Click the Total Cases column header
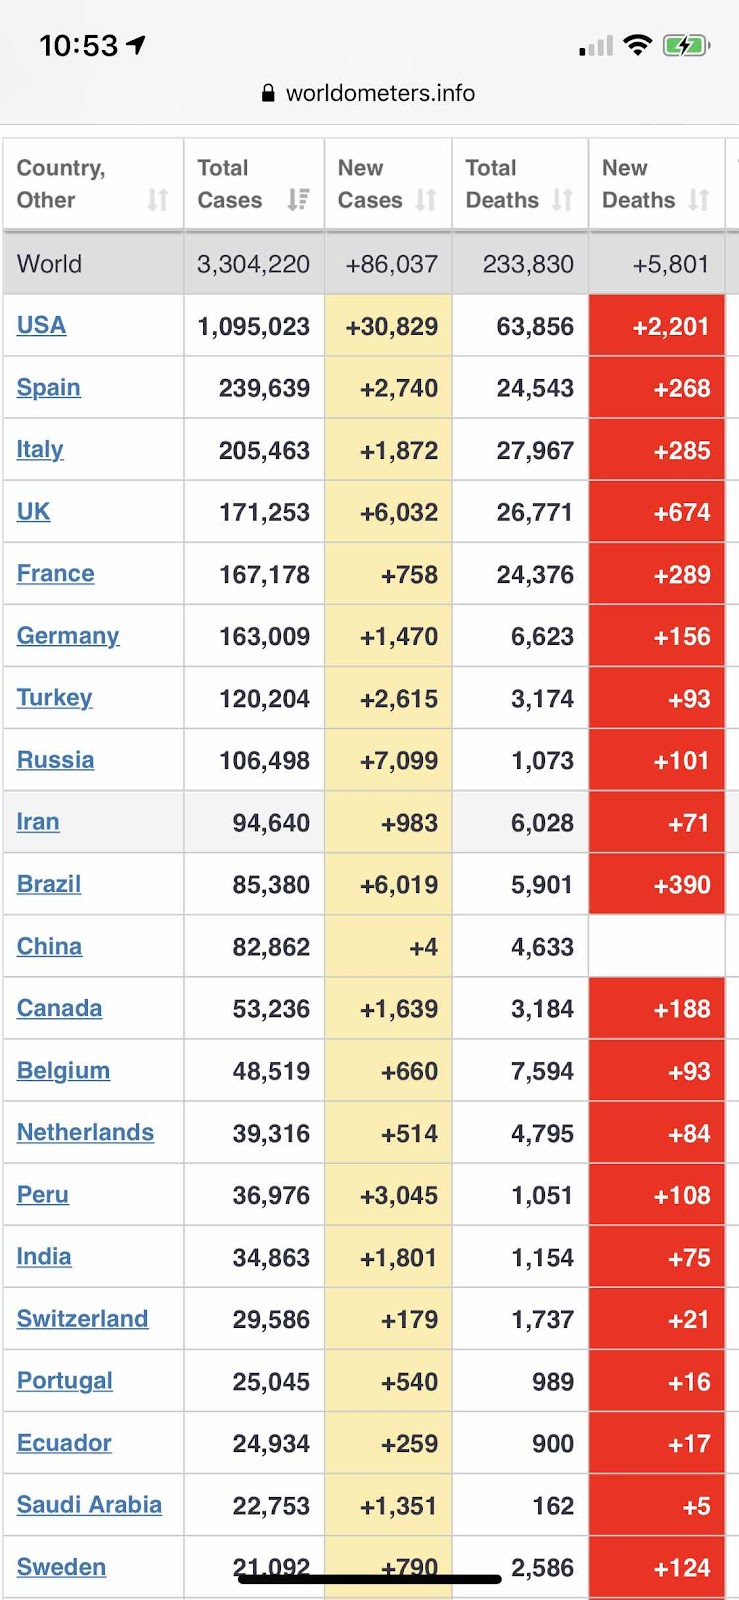Image resolution: width=739 pixels, height=1600 pixels. coord(254,184)
